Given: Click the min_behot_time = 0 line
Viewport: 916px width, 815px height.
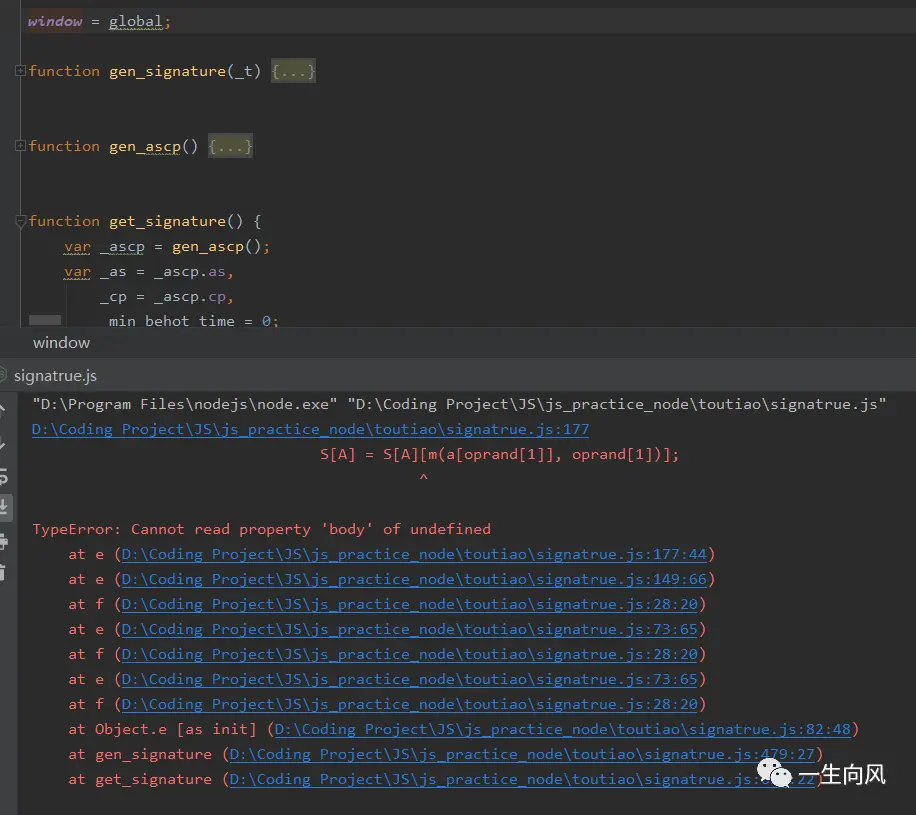Looking at the screenshot, I should click(194, 321).
